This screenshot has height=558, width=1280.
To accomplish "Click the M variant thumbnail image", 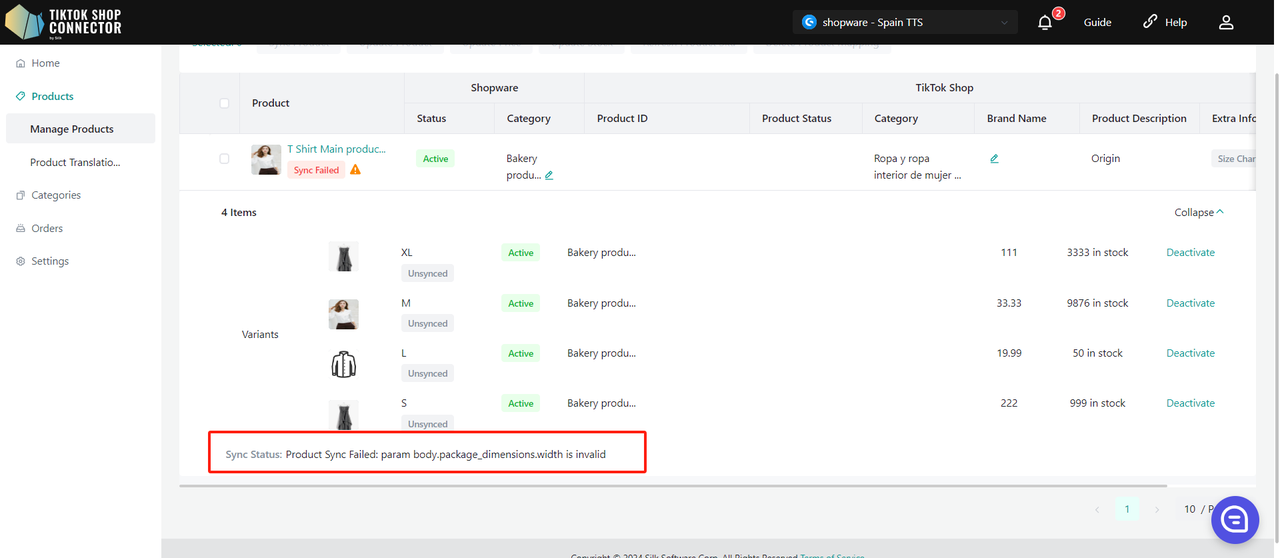I will tap(343, 314).
